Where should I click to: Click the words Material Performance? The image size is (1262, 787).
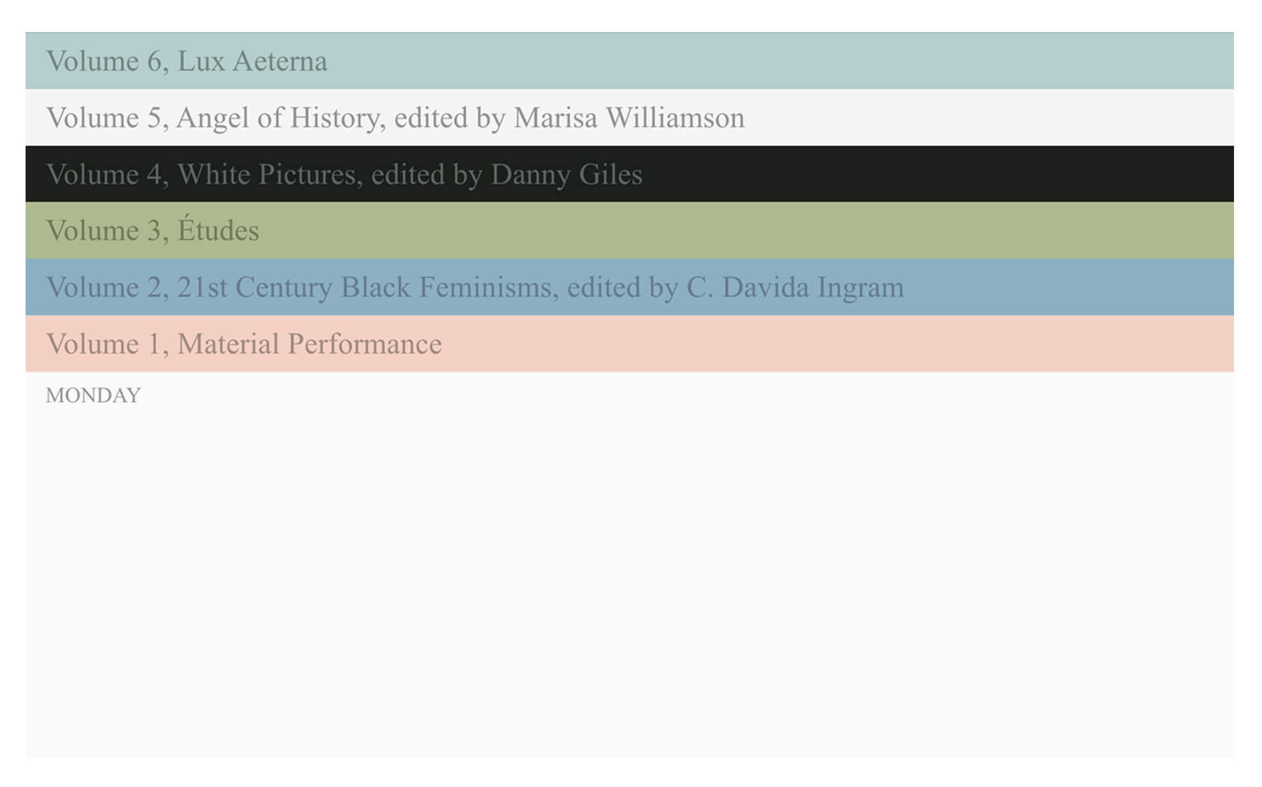309,344
